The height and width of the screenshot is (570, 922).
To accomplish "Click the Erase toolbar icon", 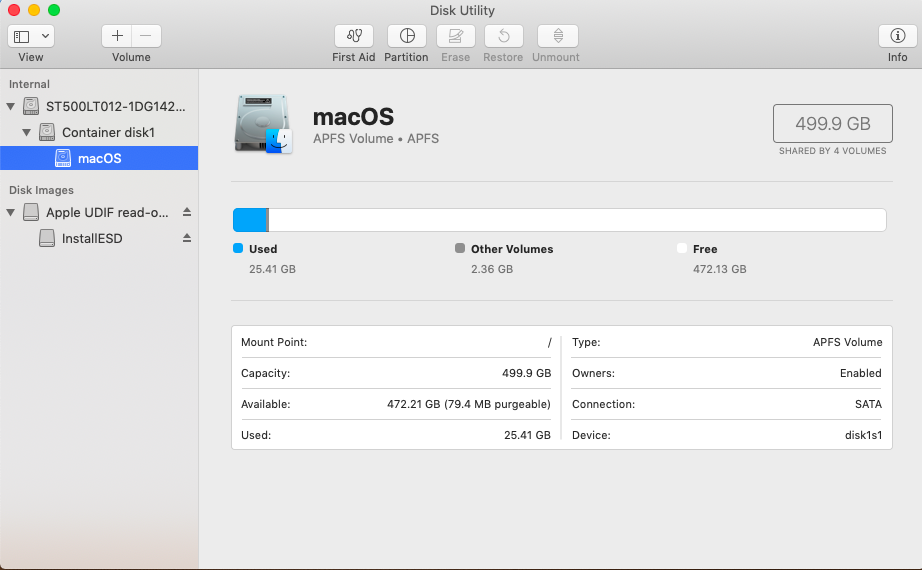I will tap(456, 36).
